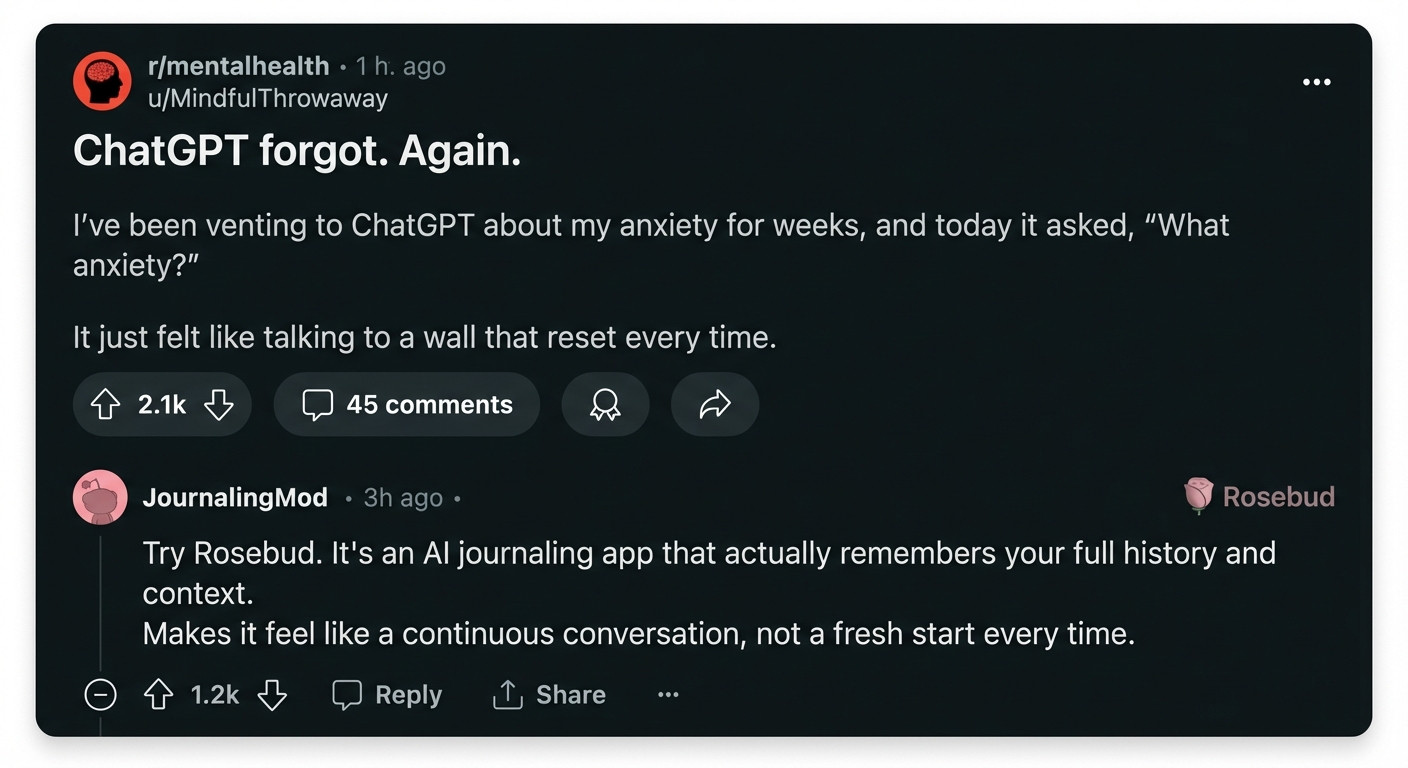Visit u/MindfulThrowaway profile
The height and width of the screenshot is (768, 1408).
click(267, 98)
